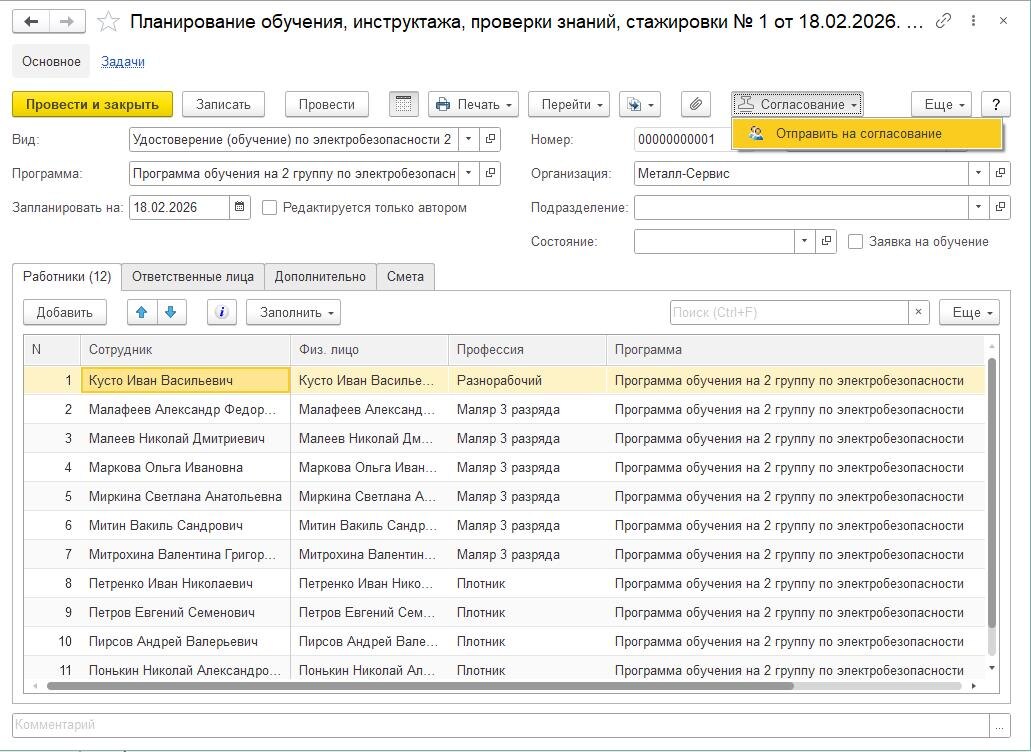Copy link using the chain icon
The height and width of the screenshot is (752, 1031).
coord(944,21)
